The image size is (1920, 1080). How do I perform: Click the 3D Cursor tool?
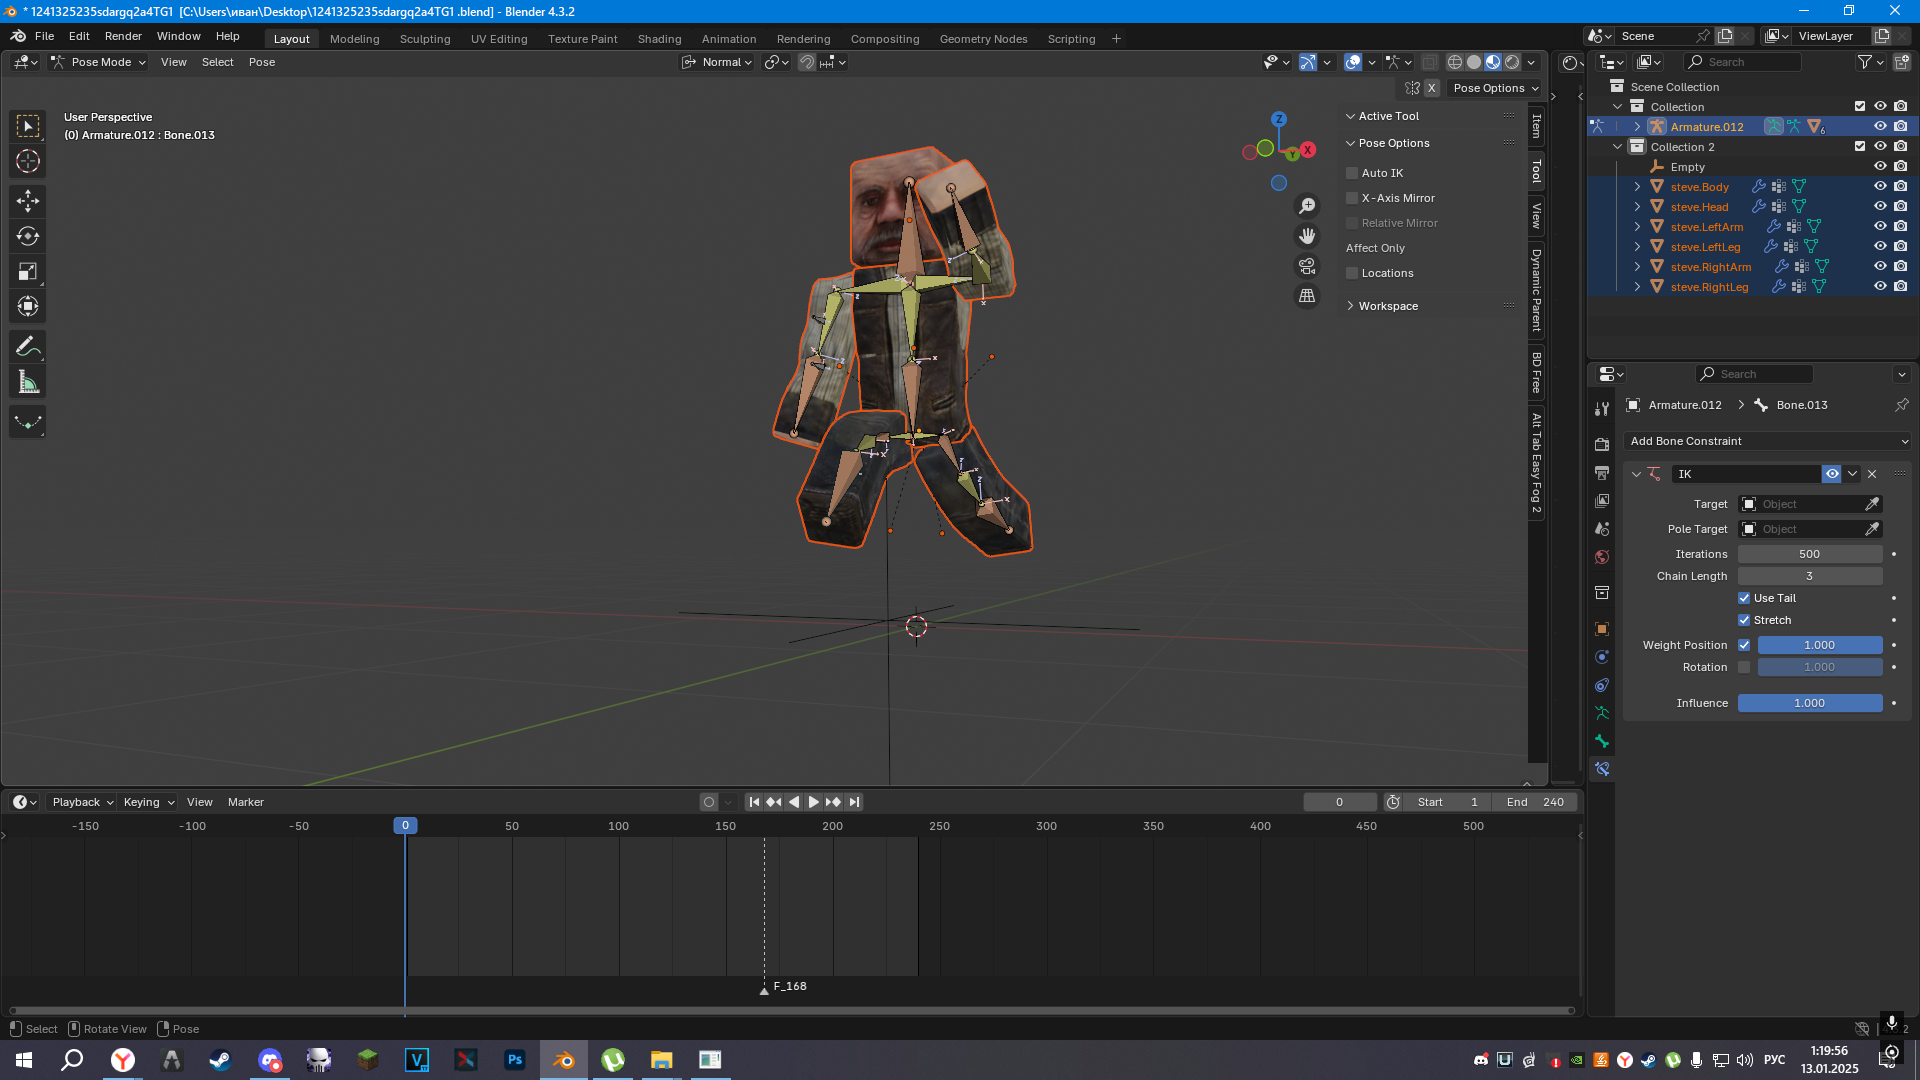click(x=27, y=161)
